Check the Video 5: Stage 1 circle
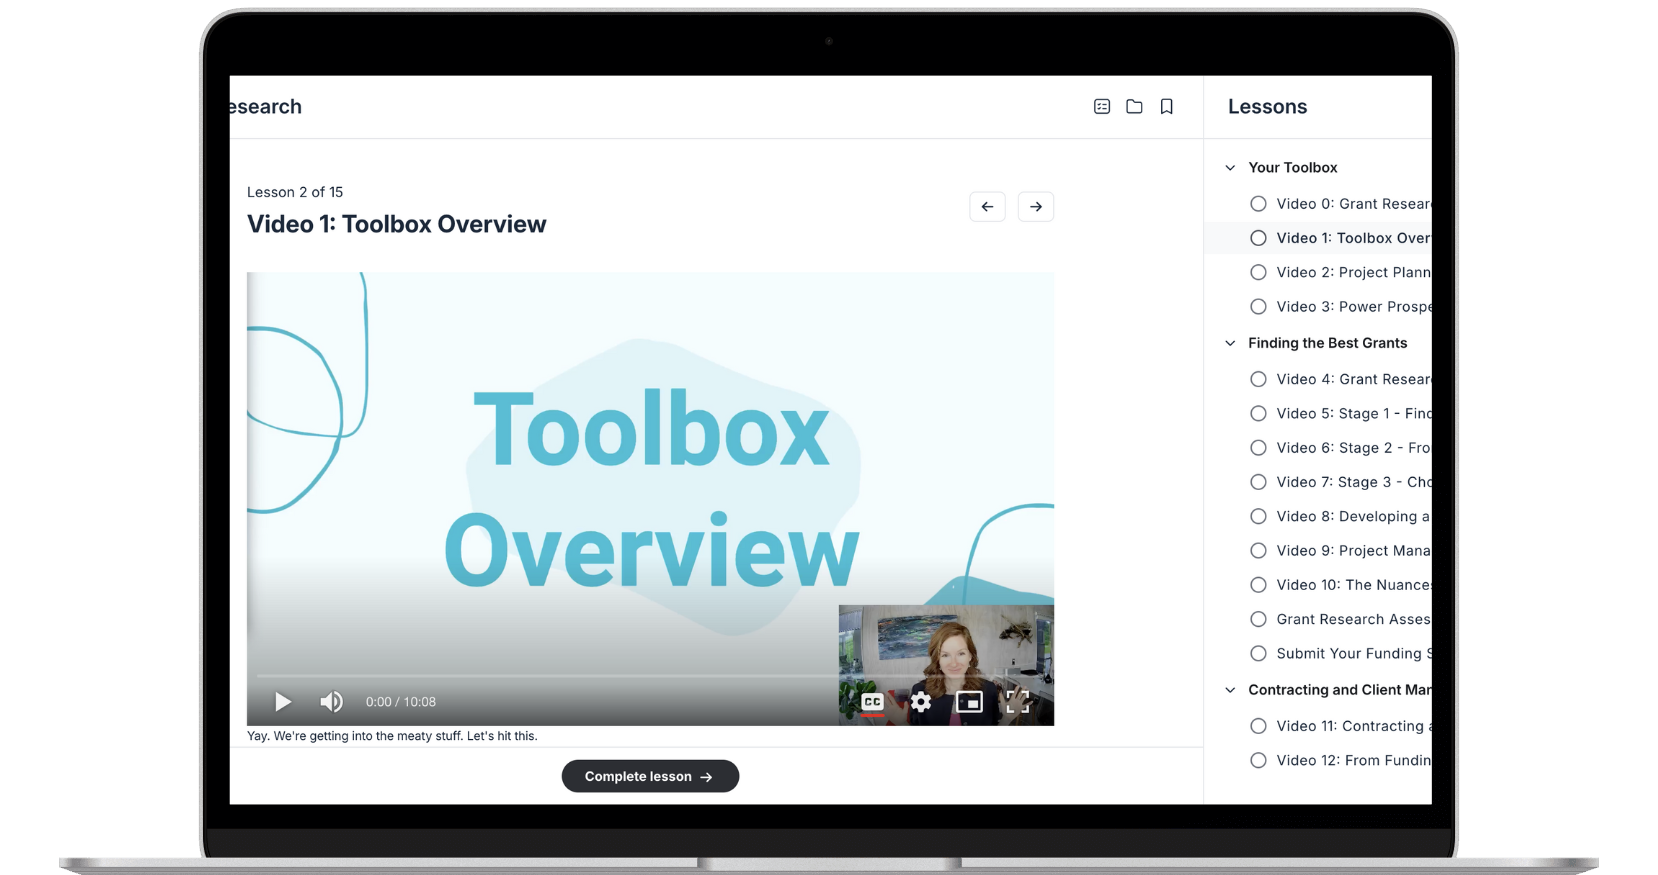Viewport: 1658px width, 875px height. pos(1258,414)
